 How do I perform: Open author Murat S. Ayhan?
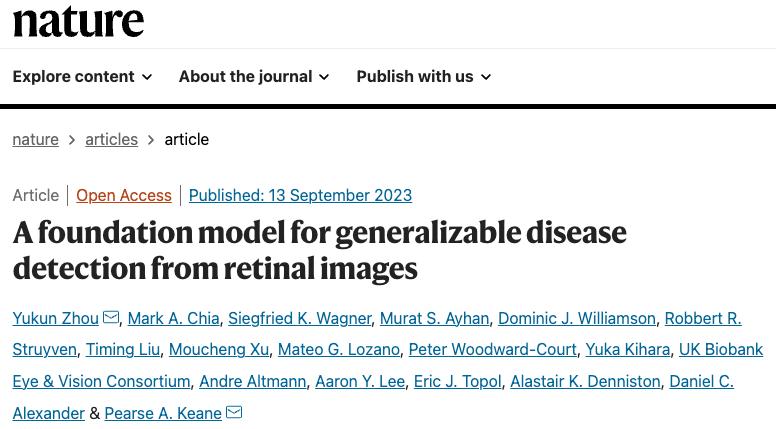pos(434,318)
